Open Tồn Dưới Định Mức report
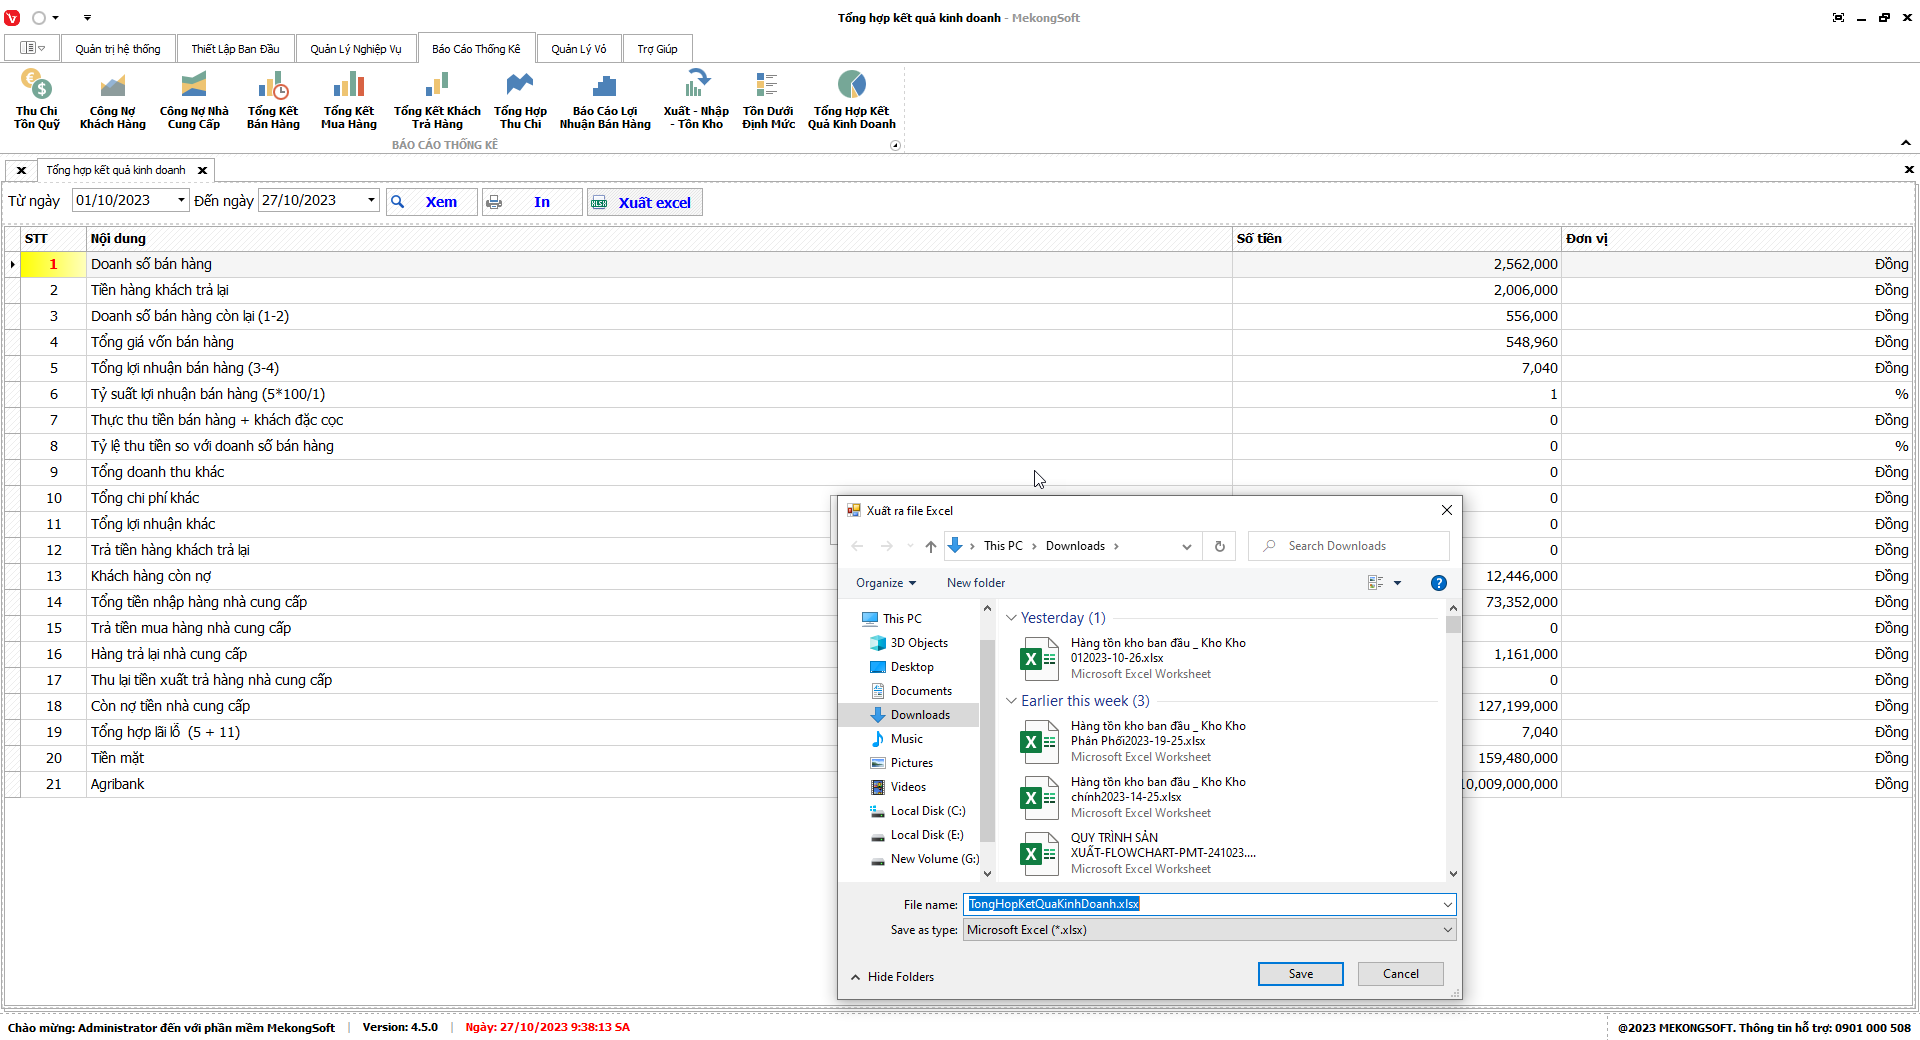Screen dimensions: 1920x1040 coord(768,100)
